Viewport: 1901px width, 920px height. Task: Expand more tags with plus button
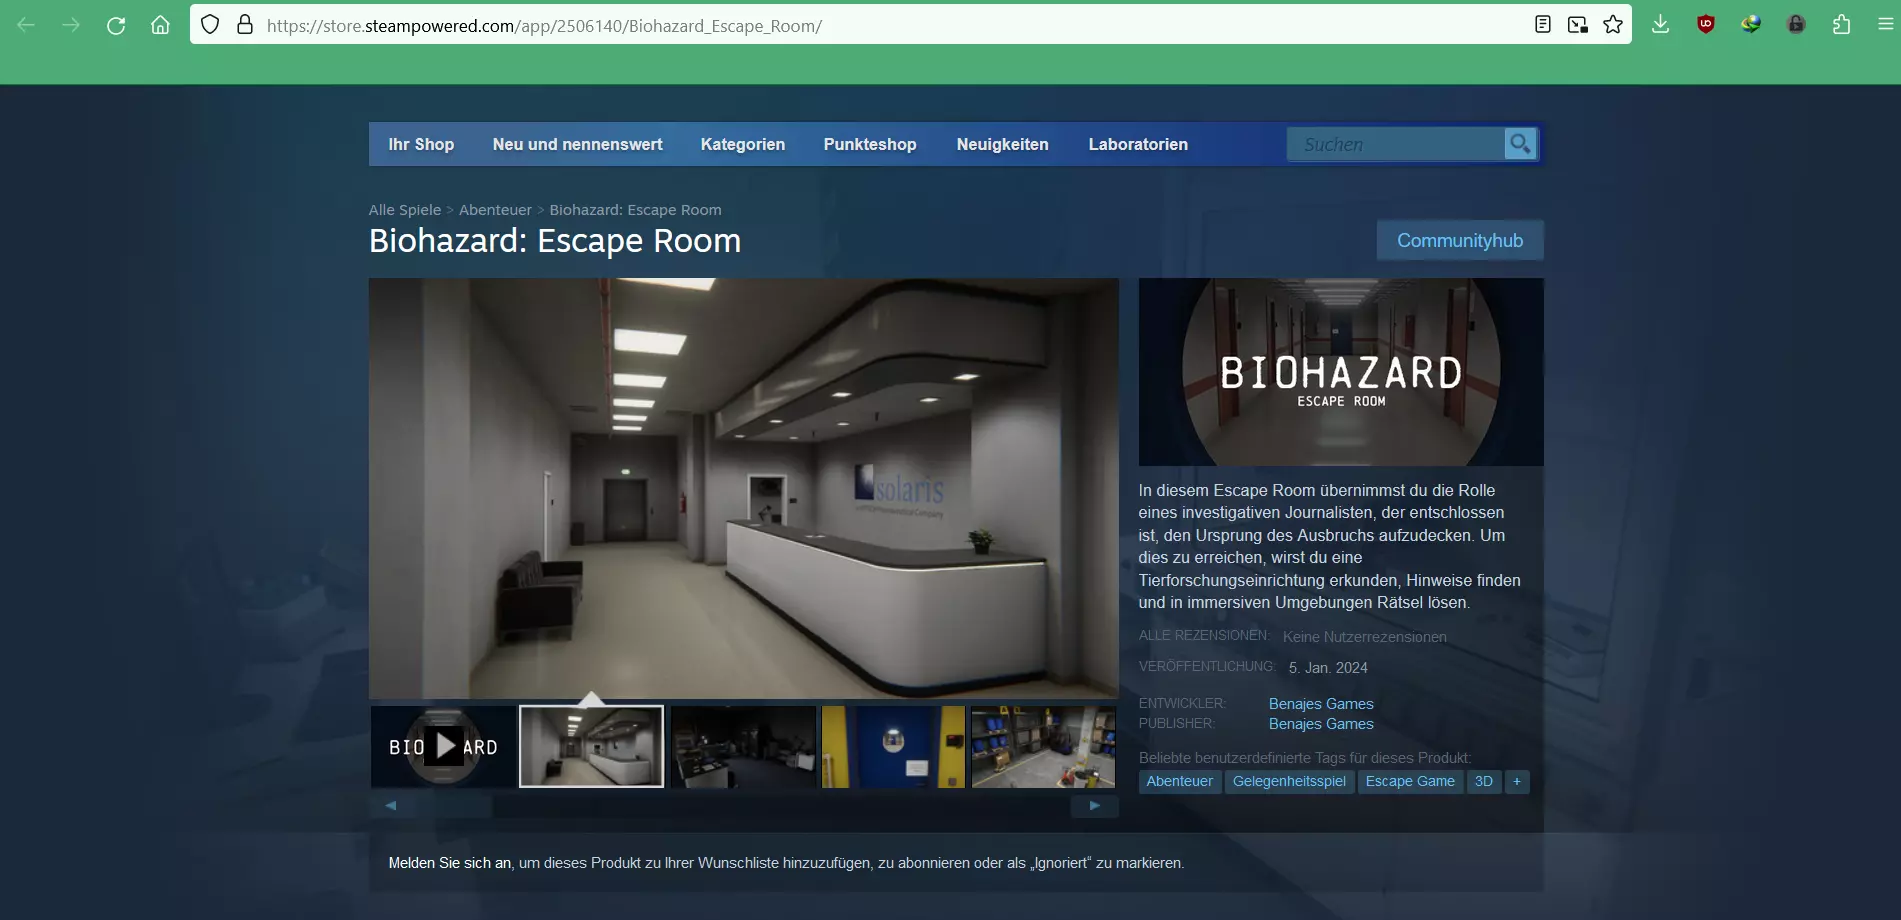tap(1517, 781)
